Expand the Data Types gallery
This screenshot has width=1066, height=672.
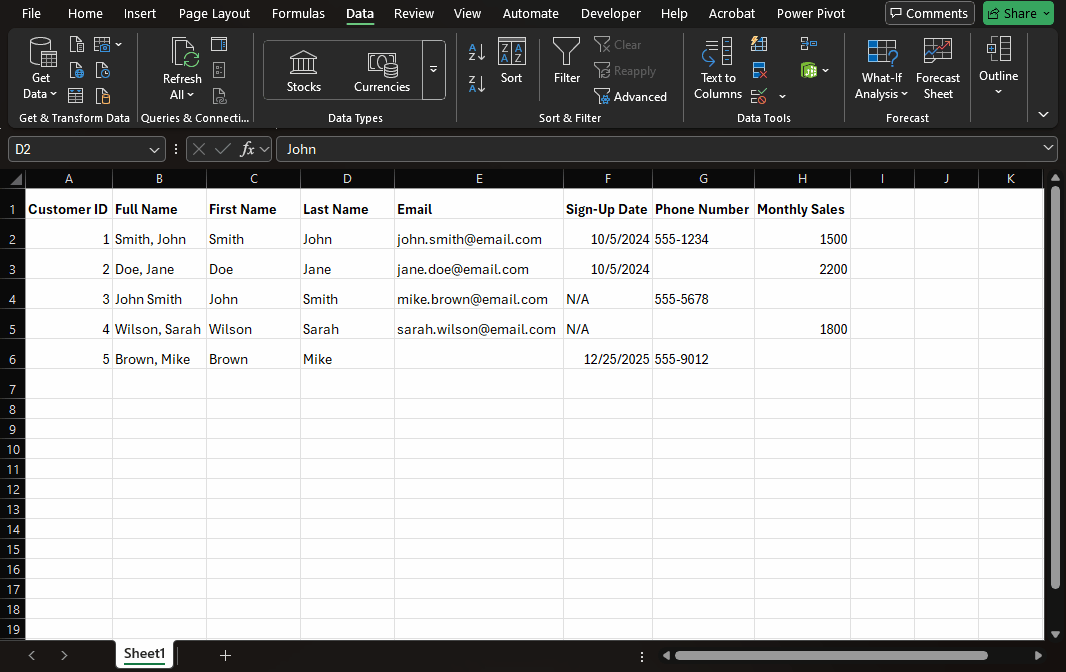[434, 70]
